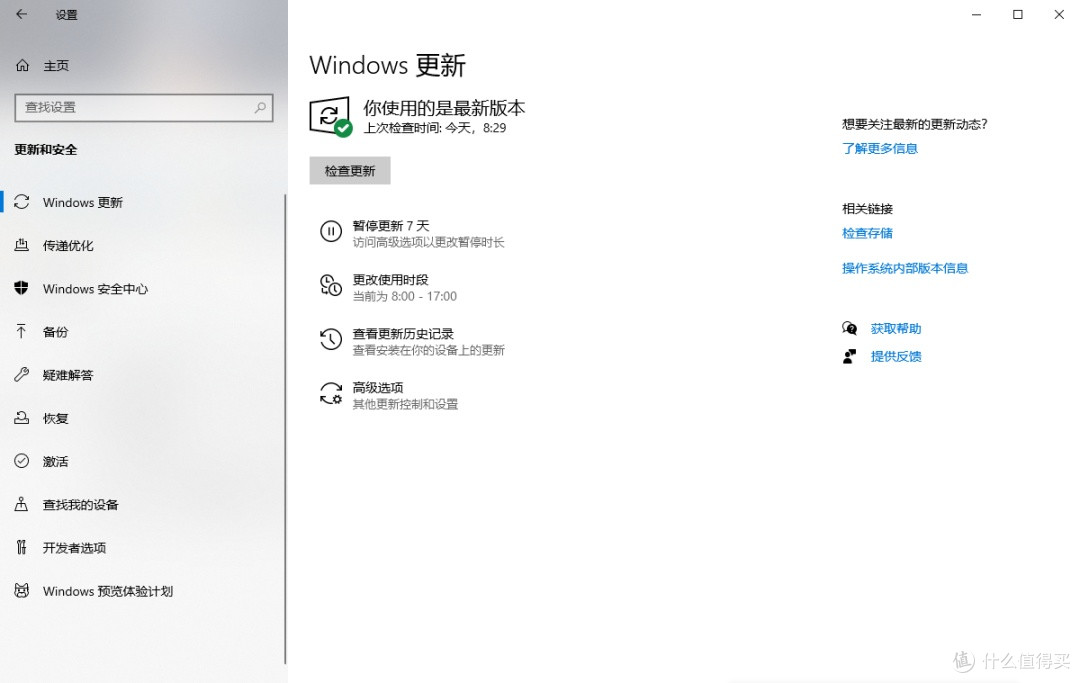The image size is (1080, 683).
Task: Click the history icon for 查看更新历史记录
Action: pos(331,339)
